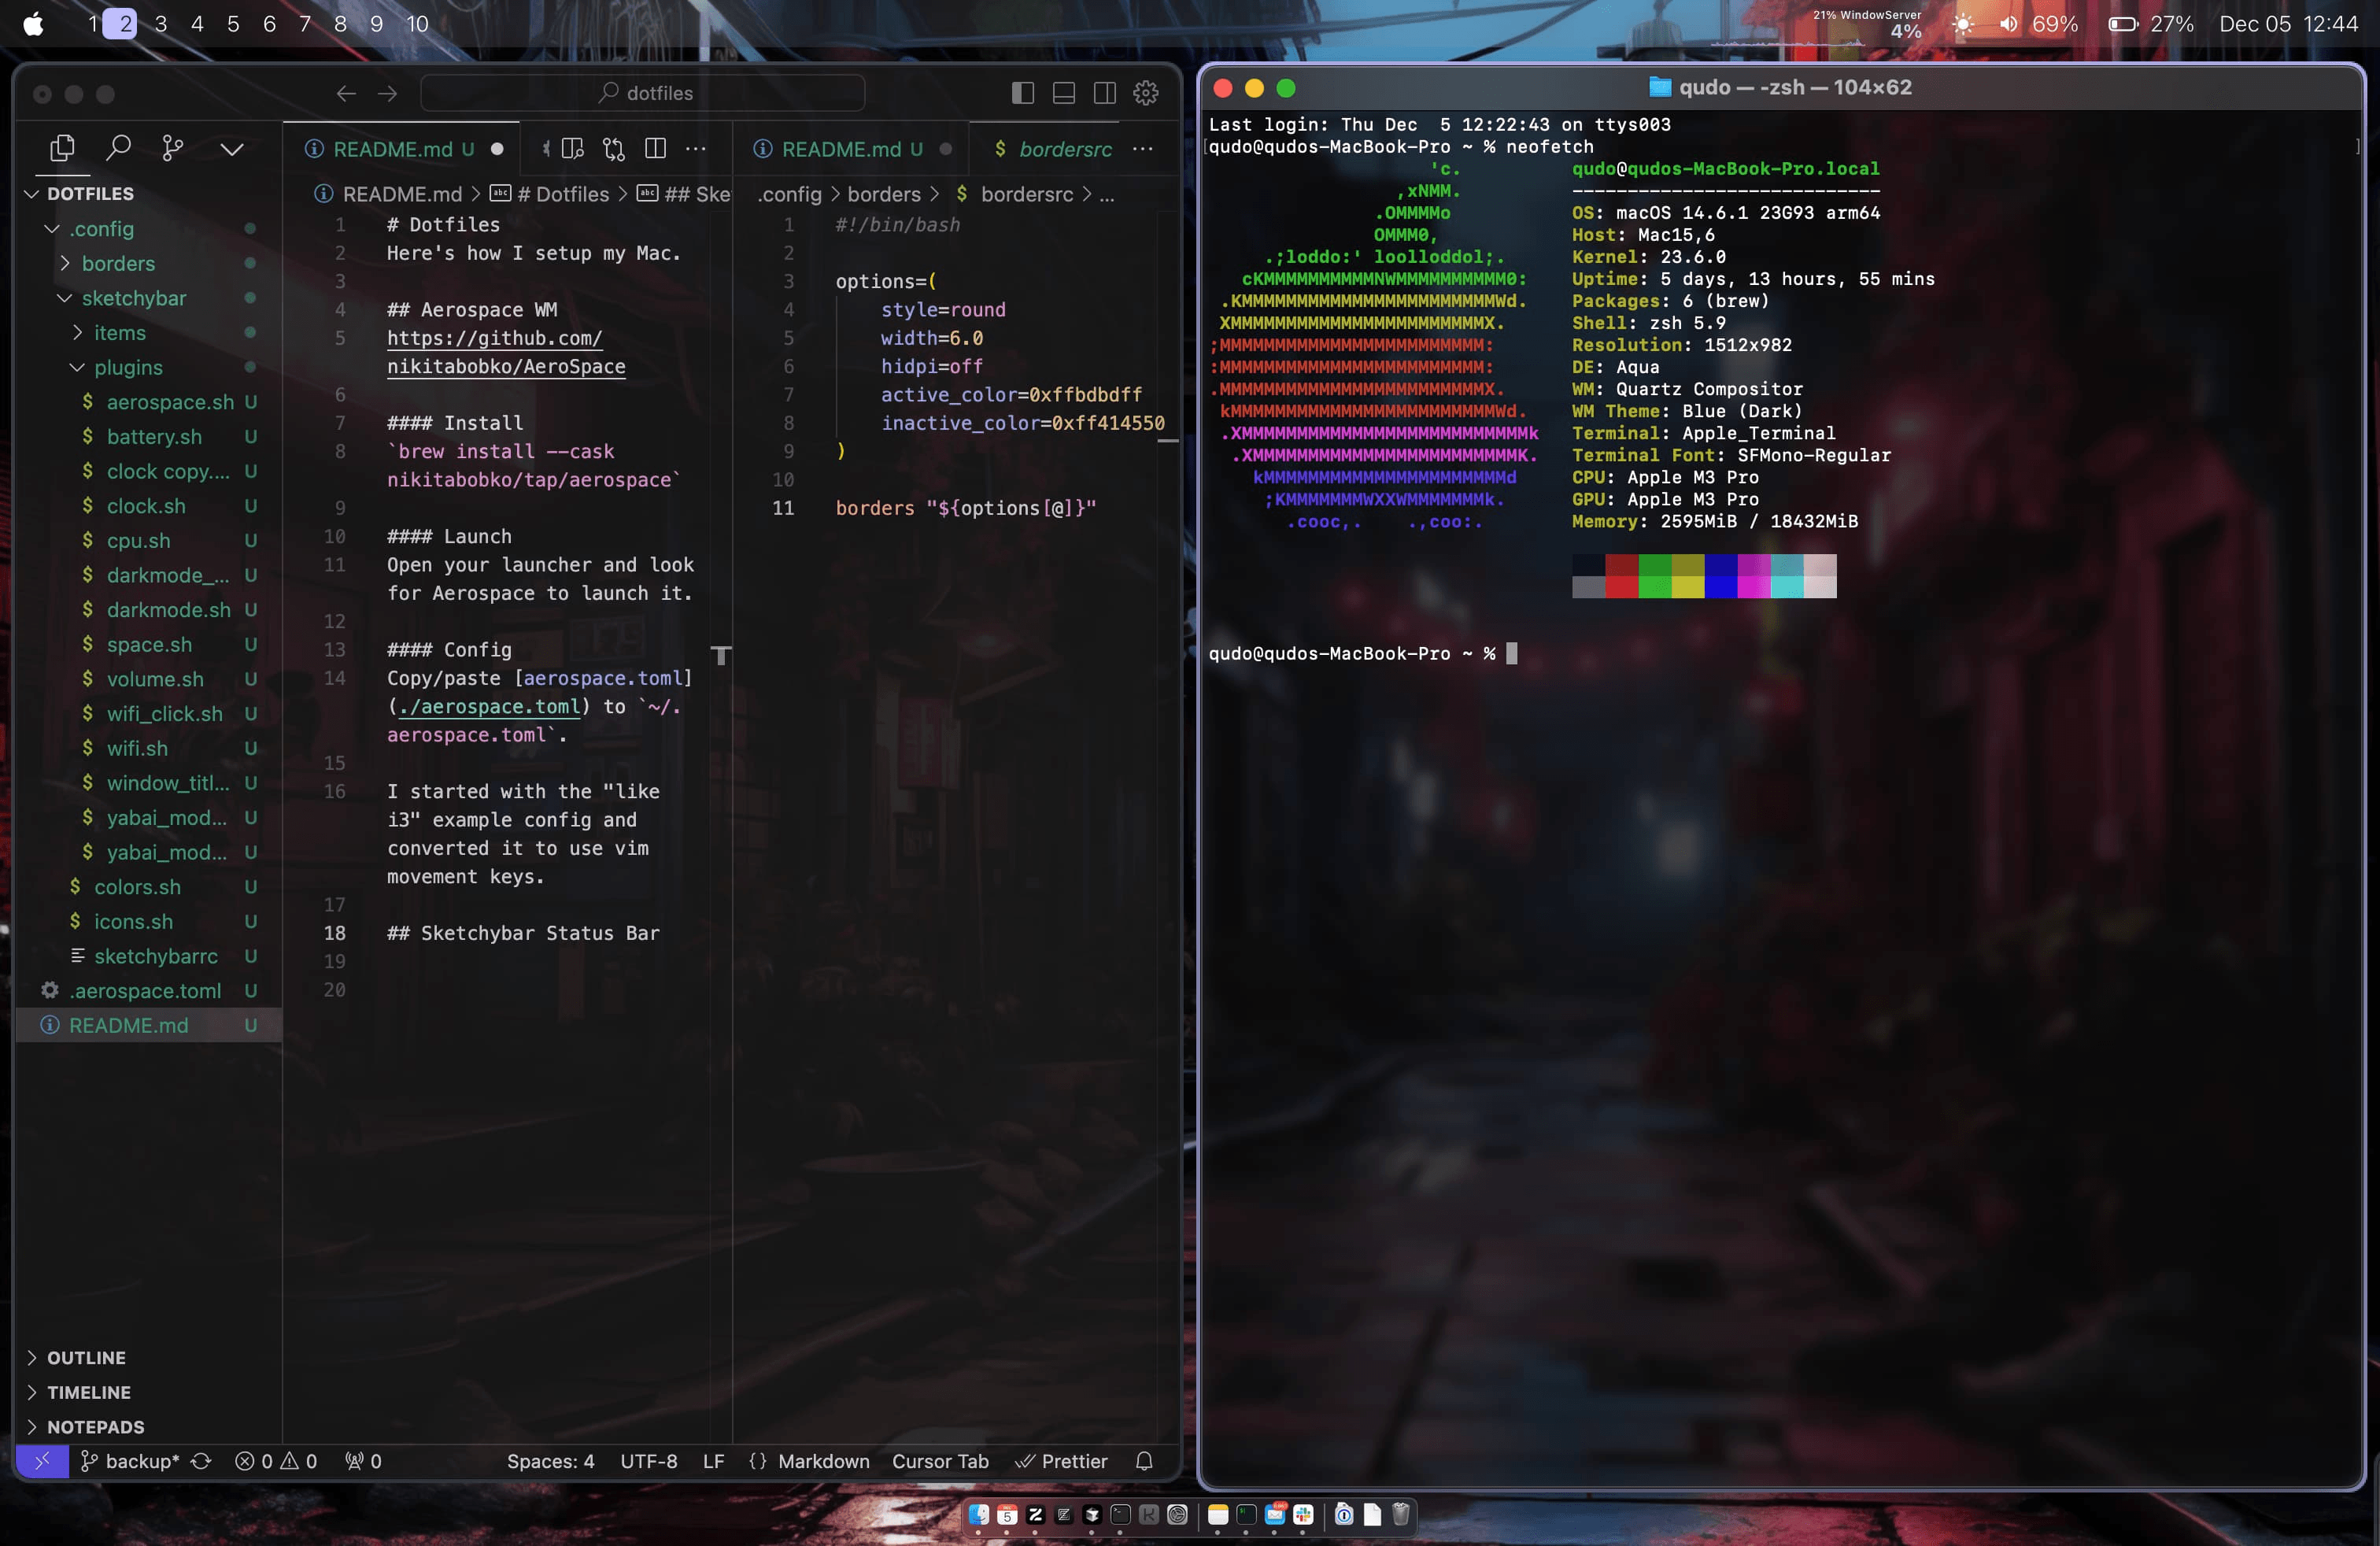This screenshot has width=2380, height=1546.
Task: Open the Search magnifier in sidebar
Action: click(118, 148)
